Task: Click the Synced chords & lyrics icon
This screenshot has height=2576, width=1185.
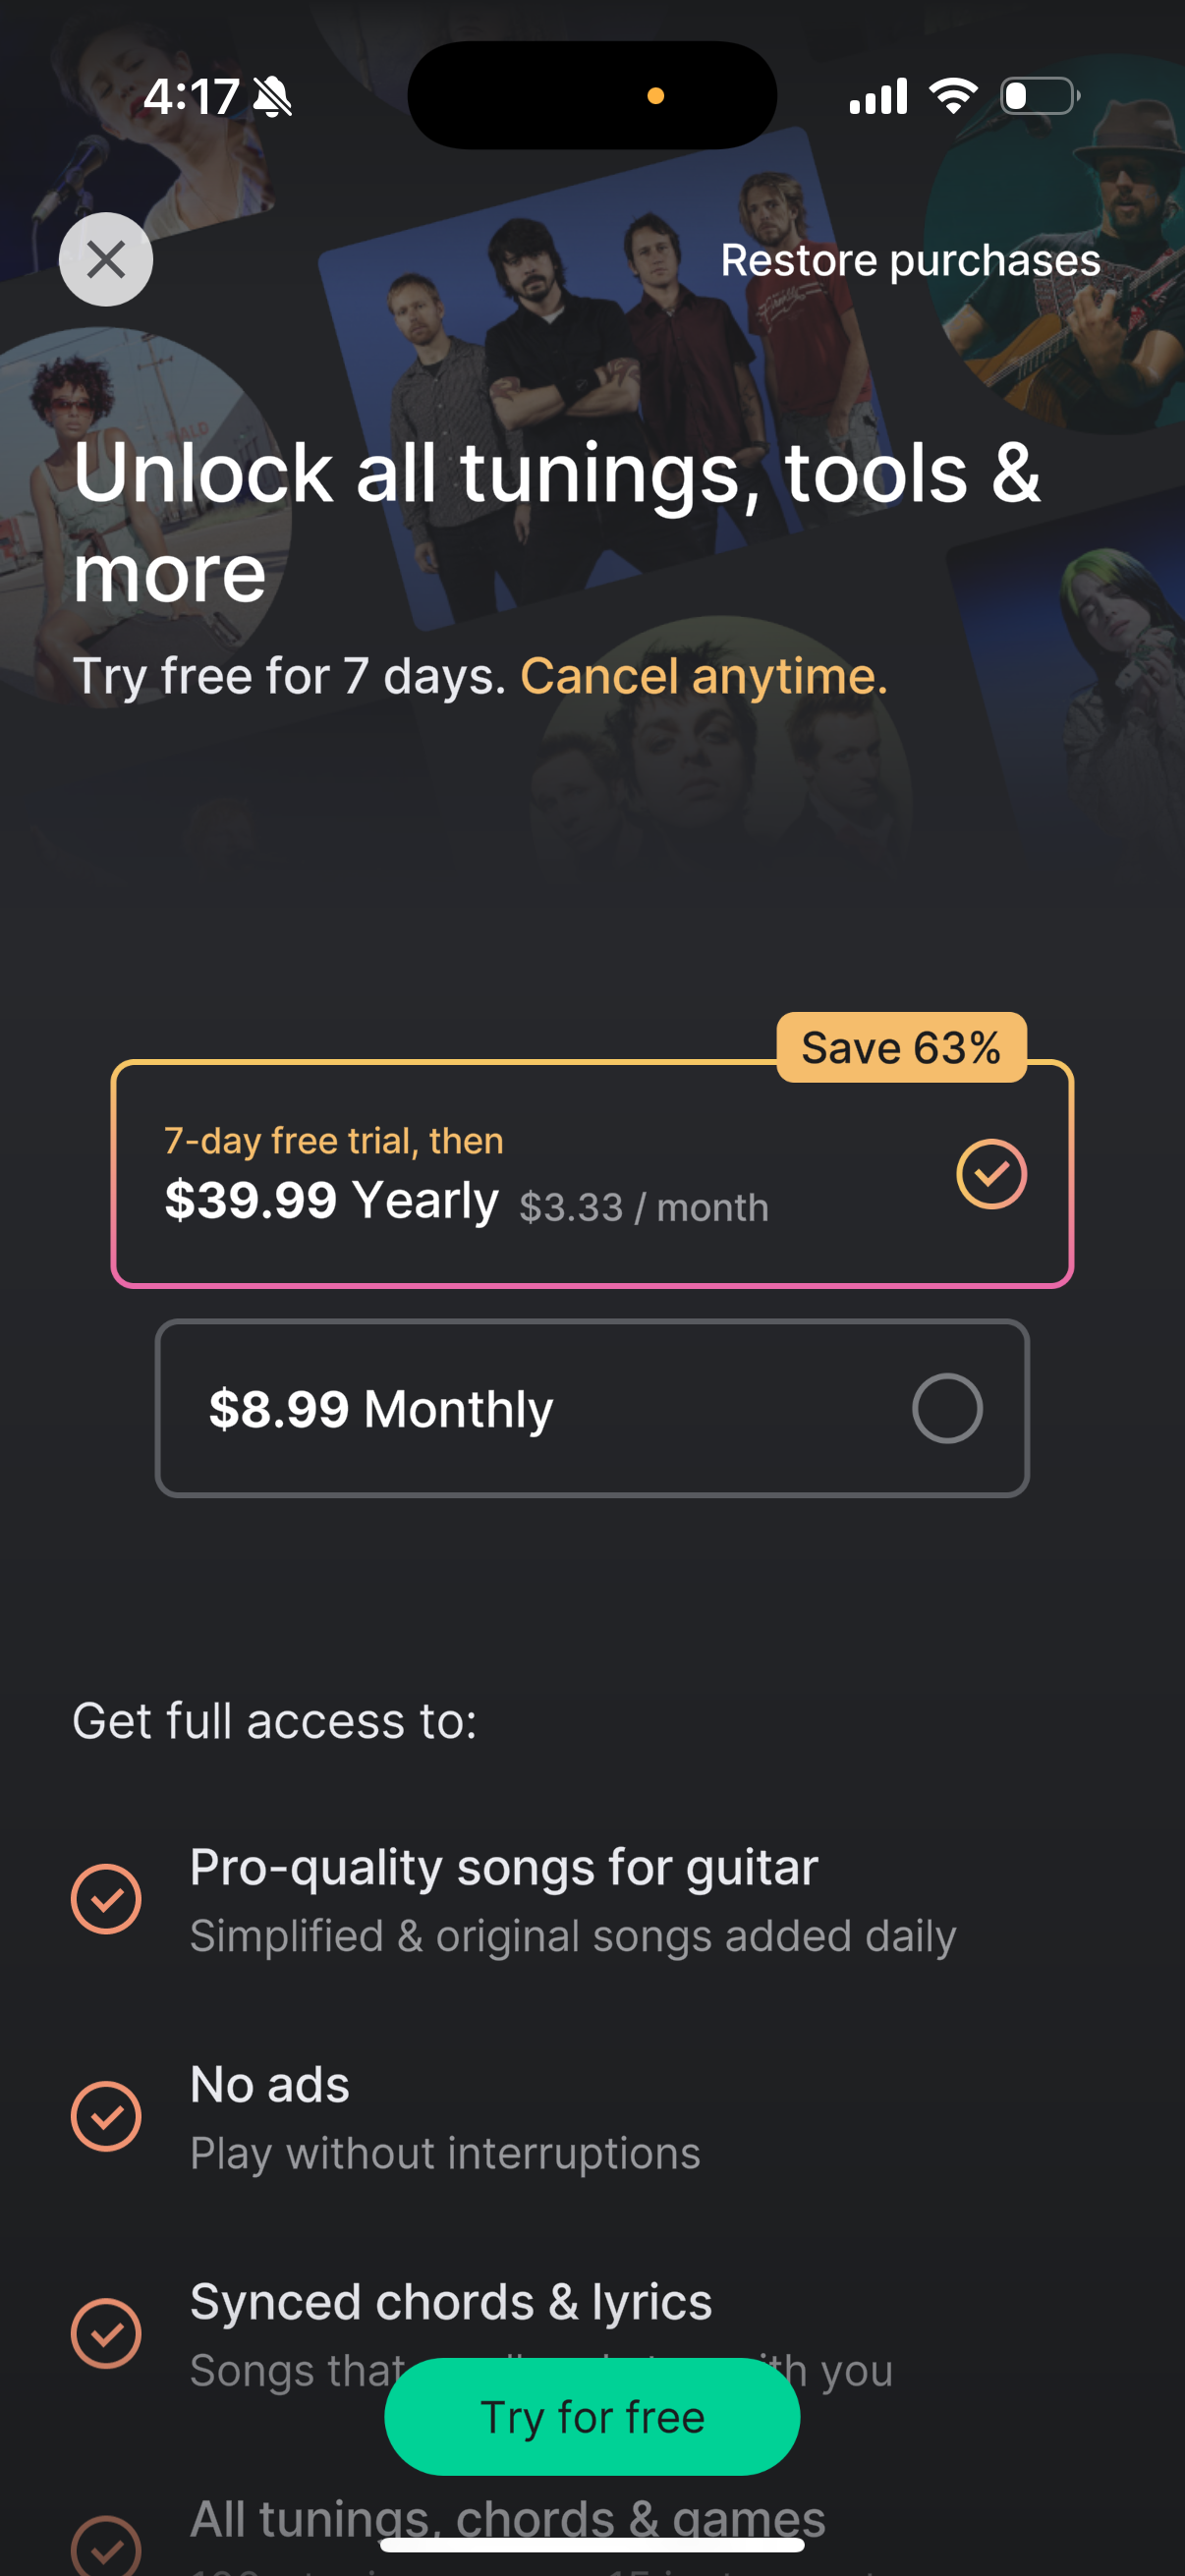Action: [x=105, y=2333]
